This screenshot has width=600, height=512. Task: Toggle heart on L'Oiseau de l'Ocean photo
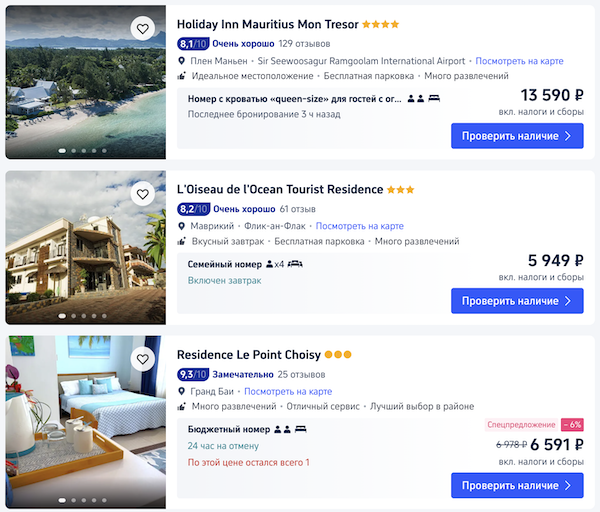coord(143,194)
